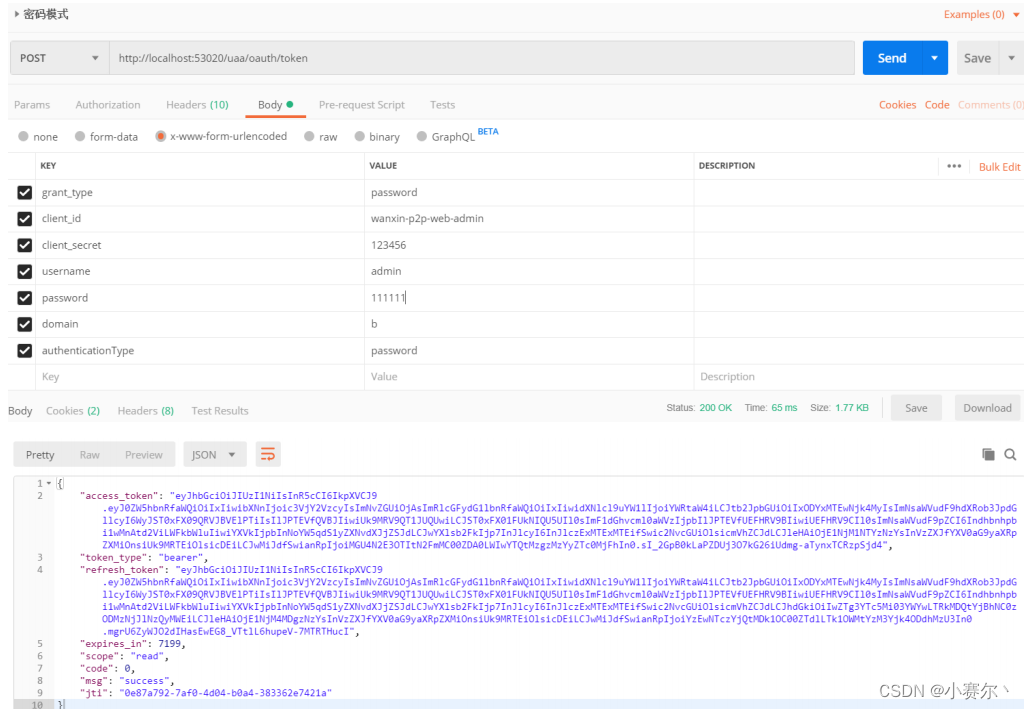Uncheck the username parameter checkbox
The height and width of the screenshot is (709, 1024).
tap(25, 271)
